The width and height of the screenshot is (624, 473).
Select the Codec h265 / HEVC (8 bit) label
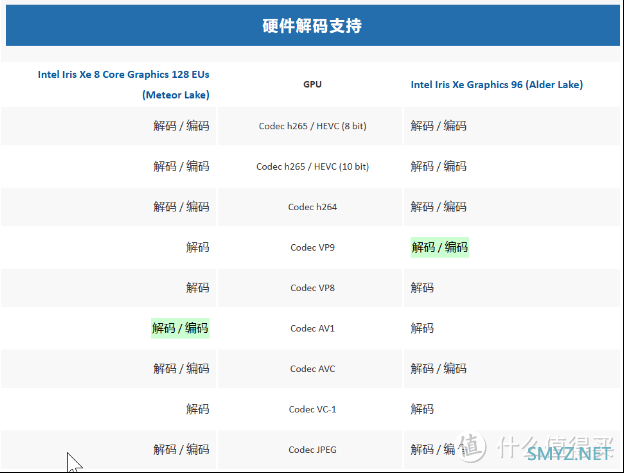(x=312, y=126)
